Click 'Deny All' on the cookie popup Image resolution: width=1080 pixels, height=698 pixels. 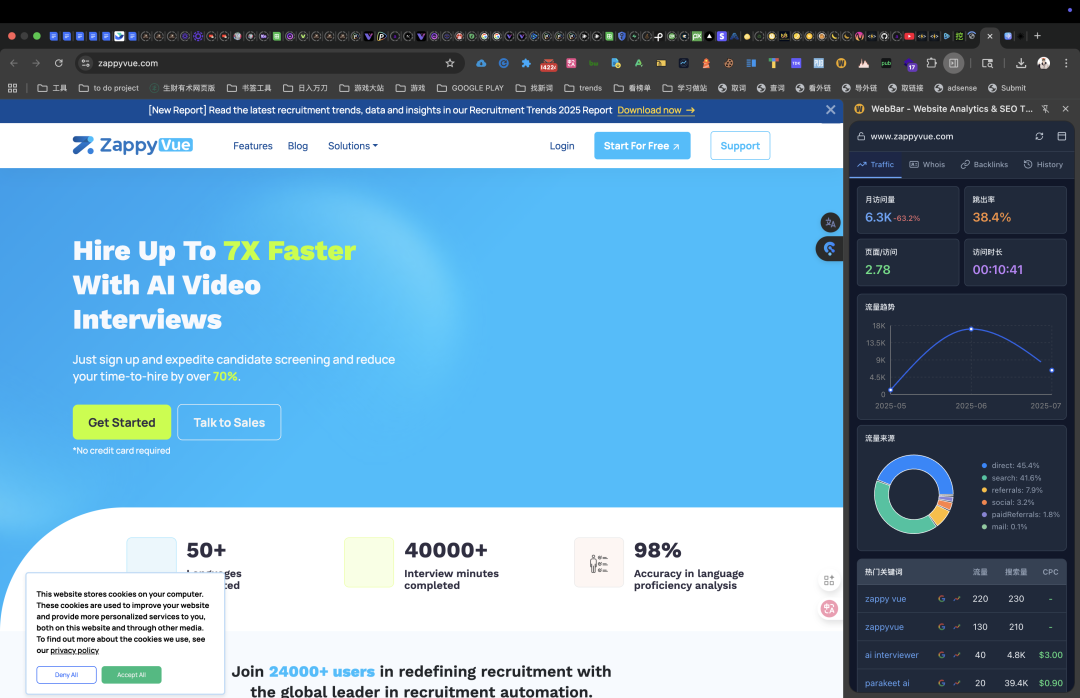66,675
